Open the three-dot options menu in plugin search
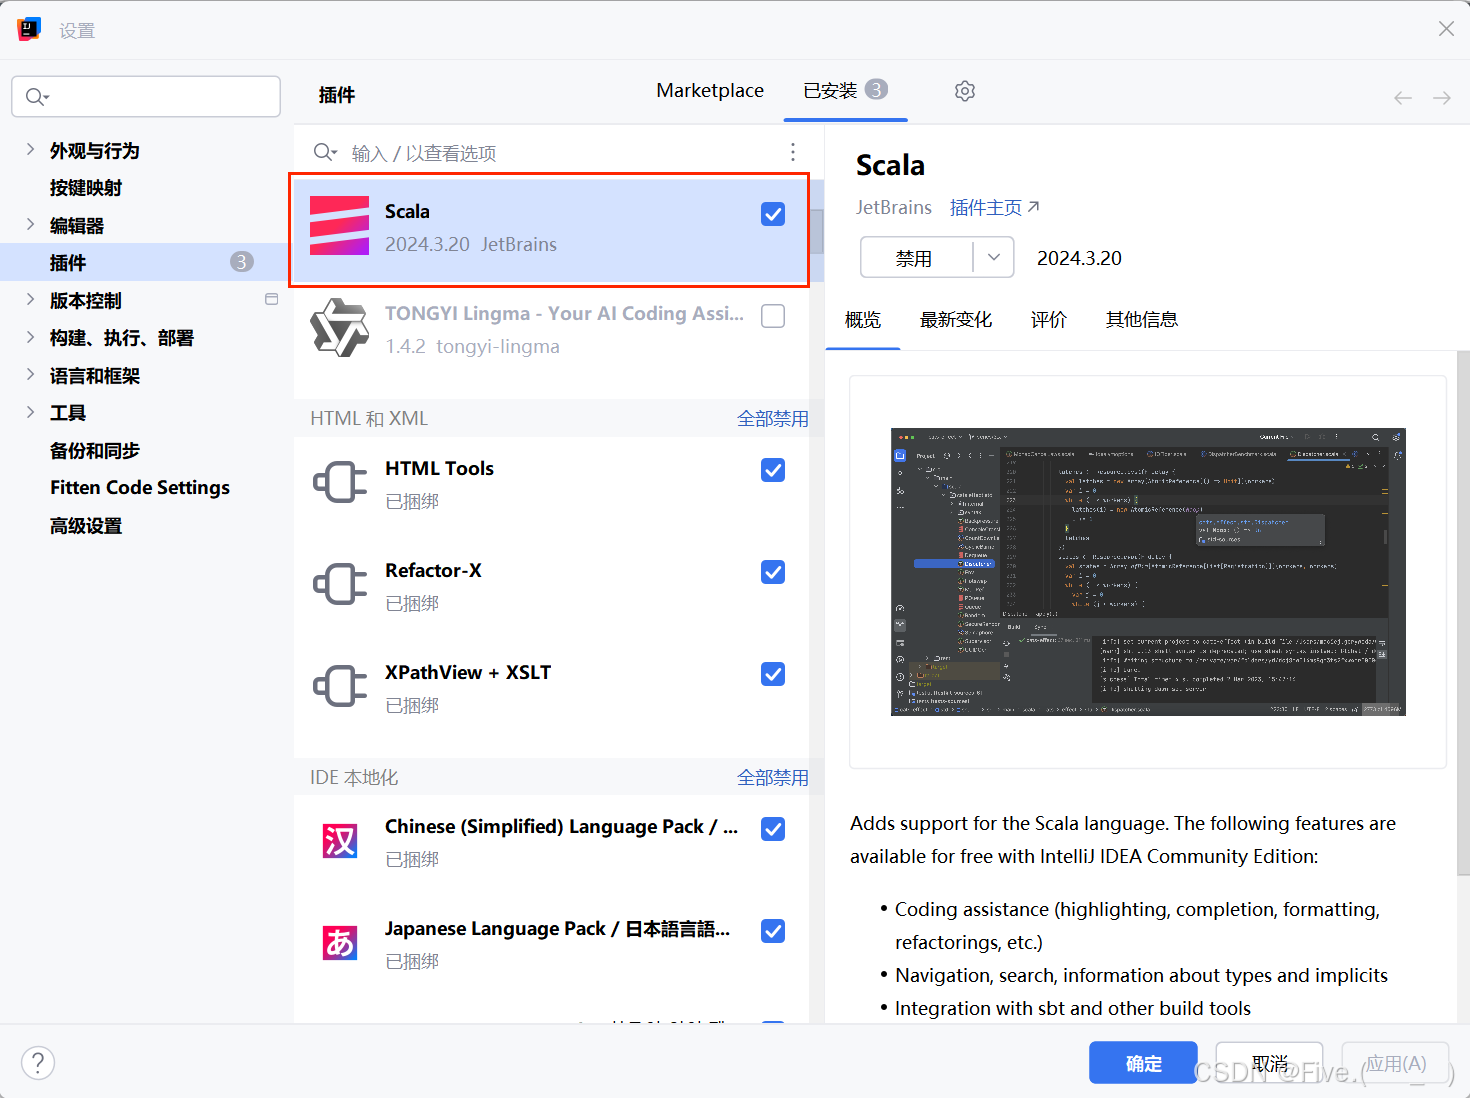This screenshot has height=1098, width=1470. point(793,152)
